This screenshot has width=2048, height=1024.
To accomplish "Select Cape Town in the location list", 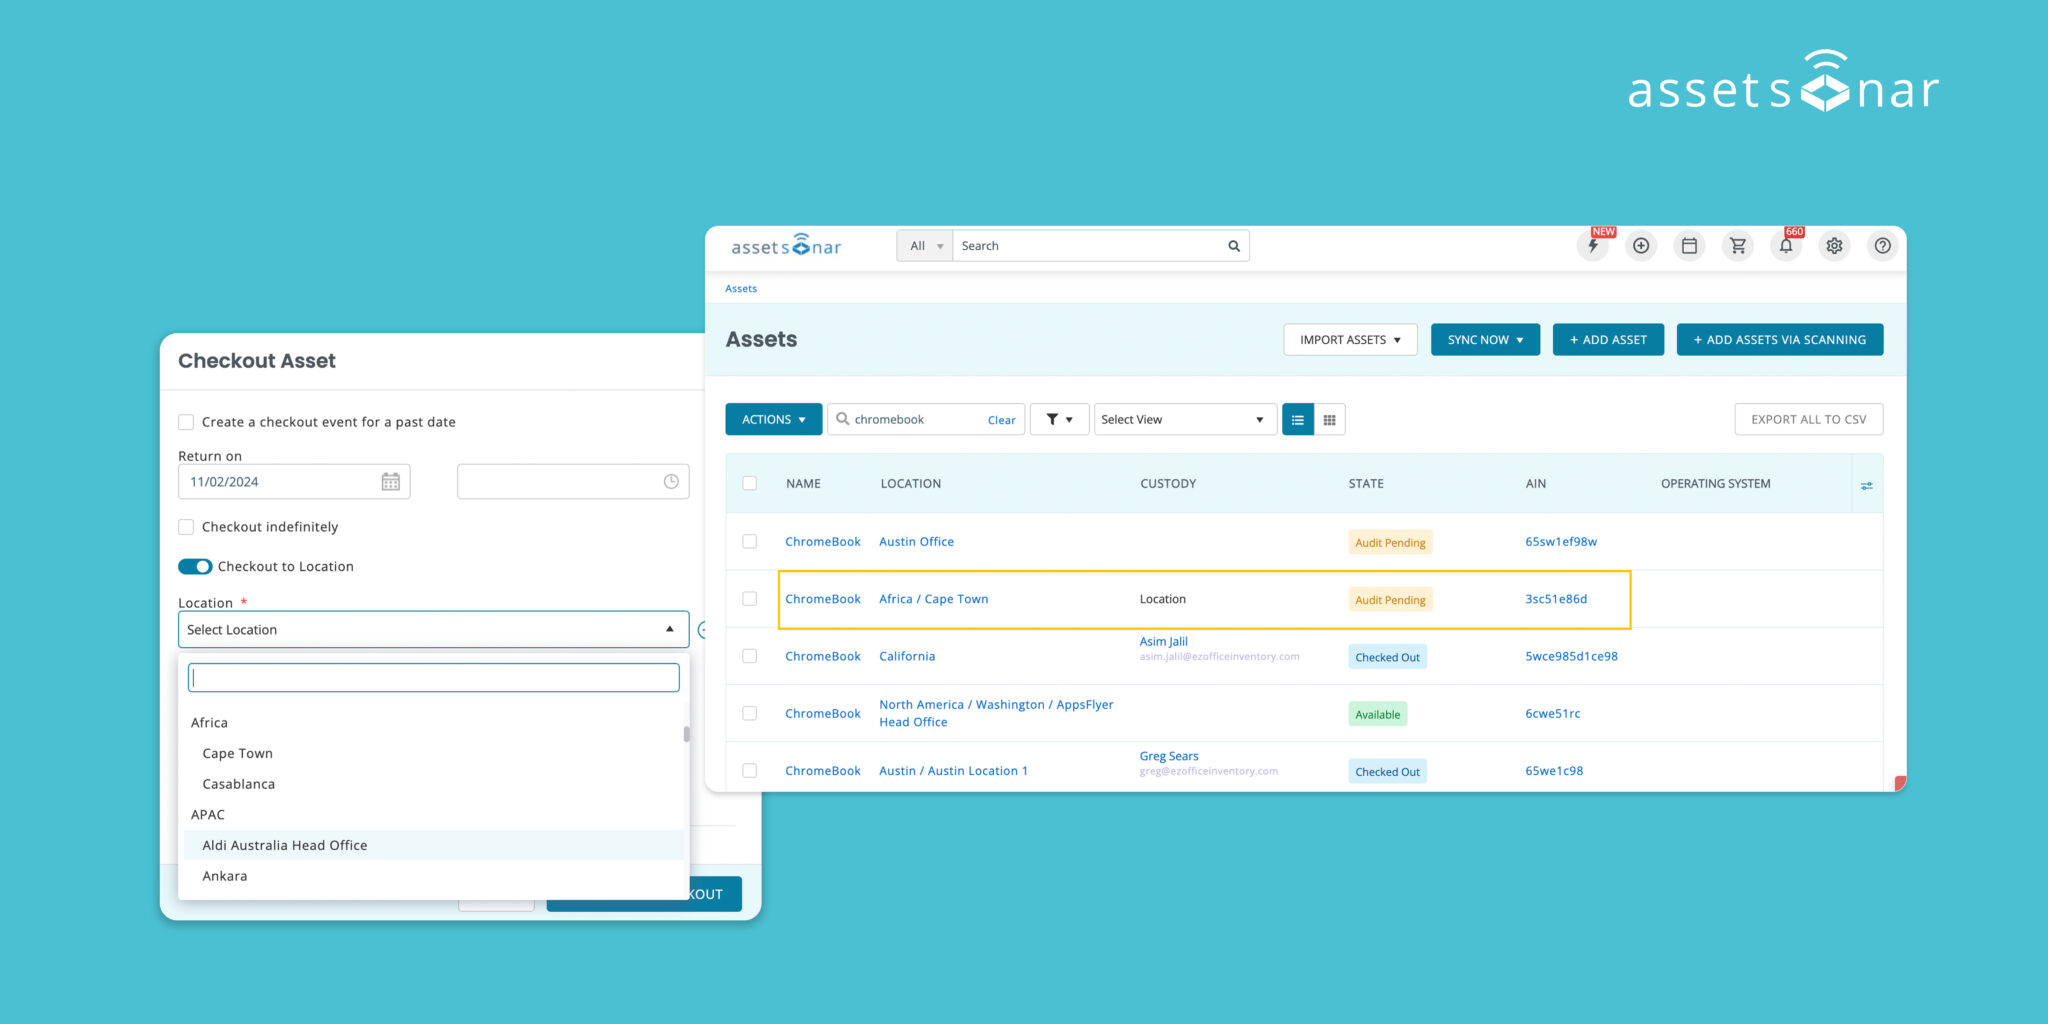I will click(x=237, y=753).
